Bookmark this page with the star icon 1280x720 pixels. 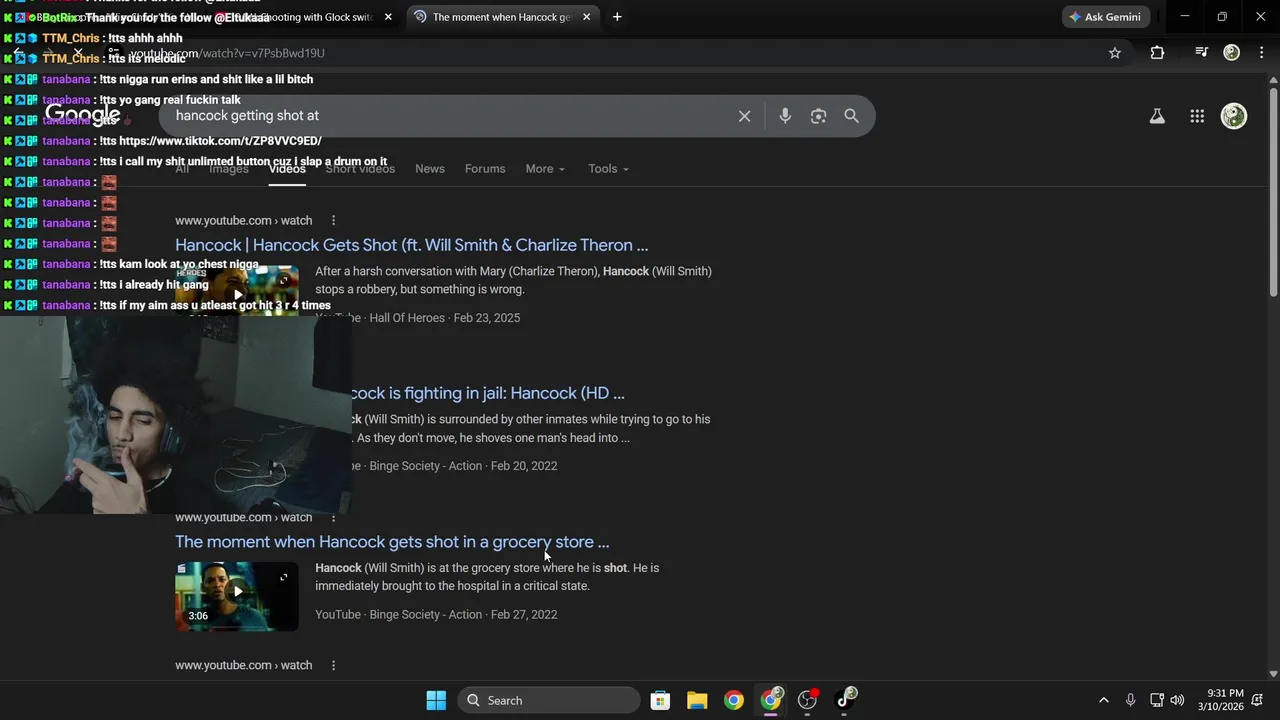click(1115, 53)
